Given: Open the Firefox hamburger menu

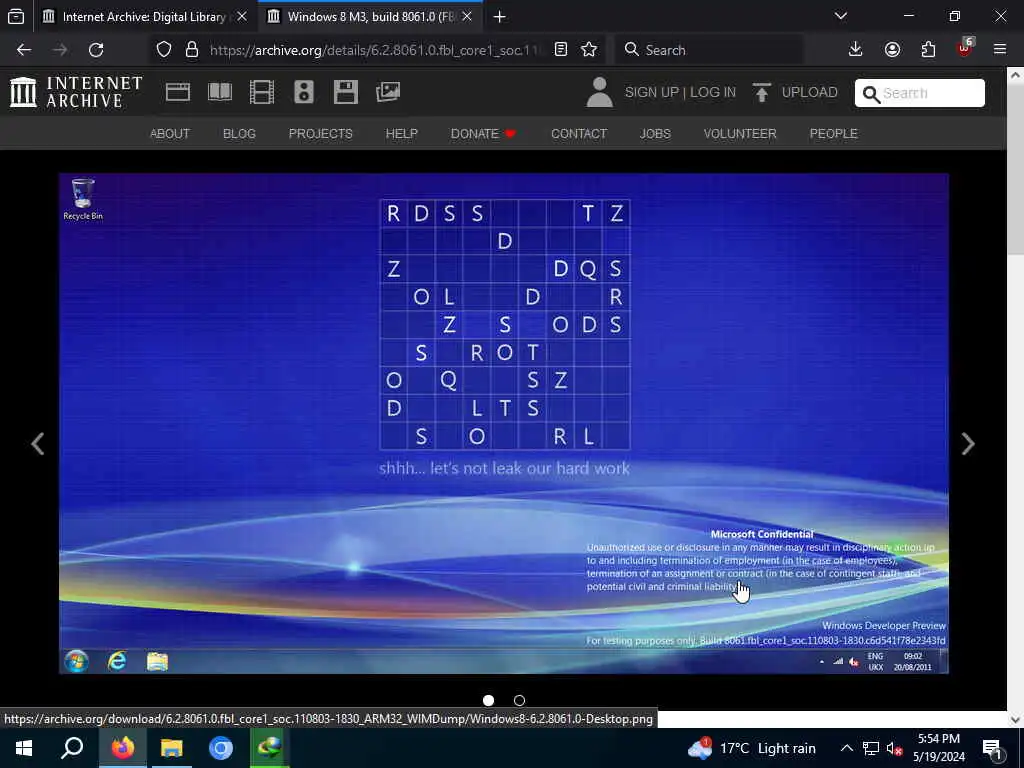Looking at the screenshot, I should coord(1000,50).
